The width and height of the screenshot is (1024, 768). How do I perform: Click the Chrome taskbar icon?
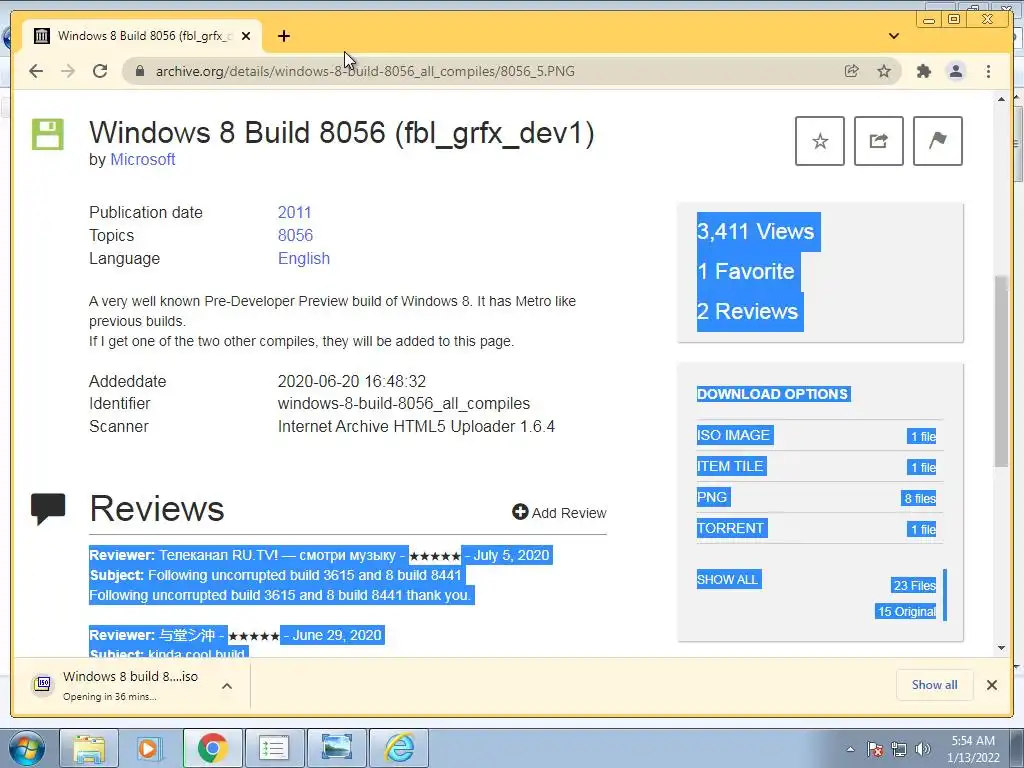212,748
